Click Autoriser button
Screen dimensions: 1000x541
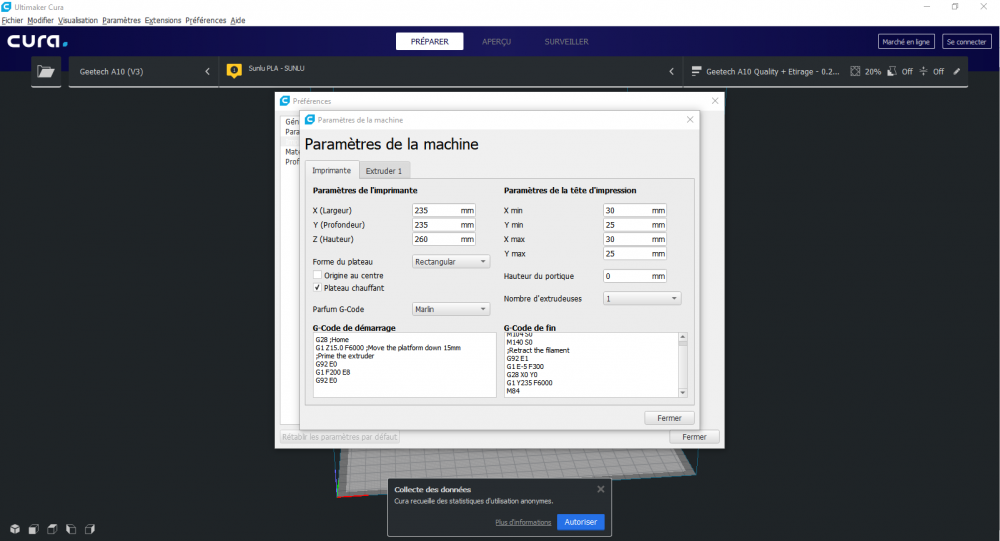click(580, 522)
